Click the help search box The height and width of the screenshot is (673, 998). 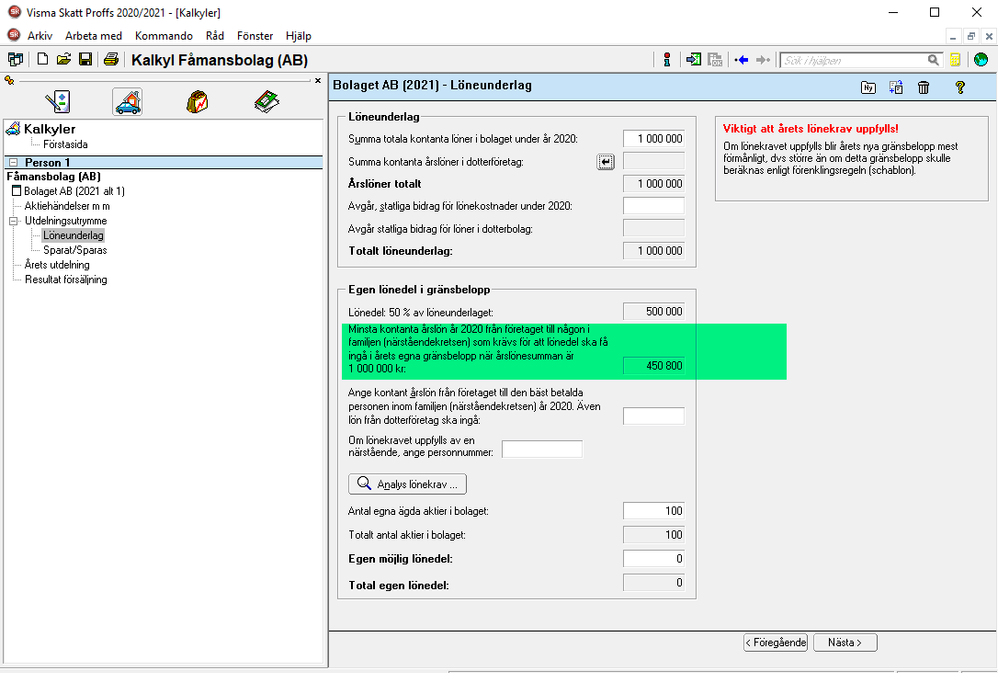tap(853, 60)
